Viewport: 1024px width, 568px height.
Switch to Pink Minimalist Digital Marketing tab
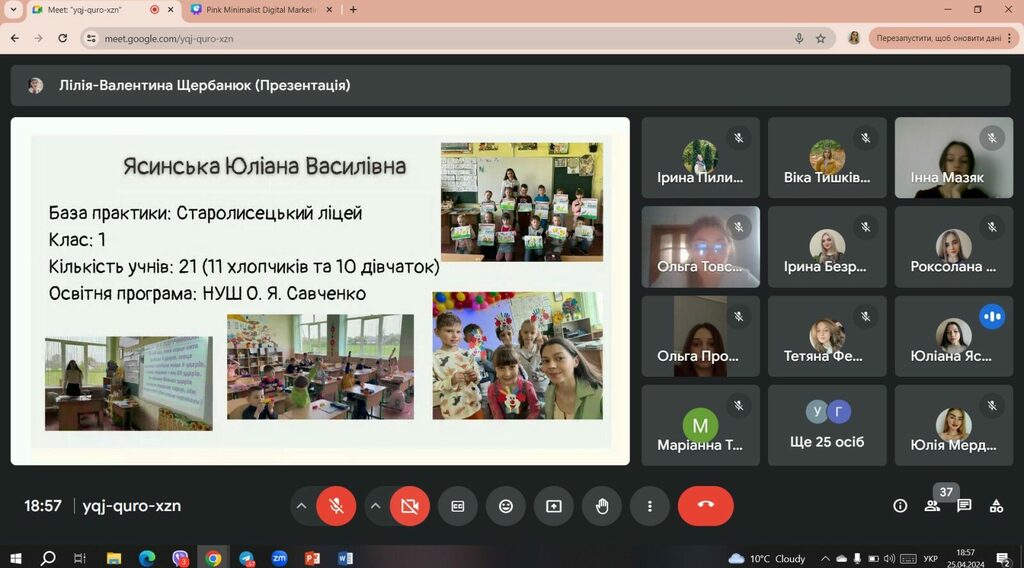pos(261,10)
